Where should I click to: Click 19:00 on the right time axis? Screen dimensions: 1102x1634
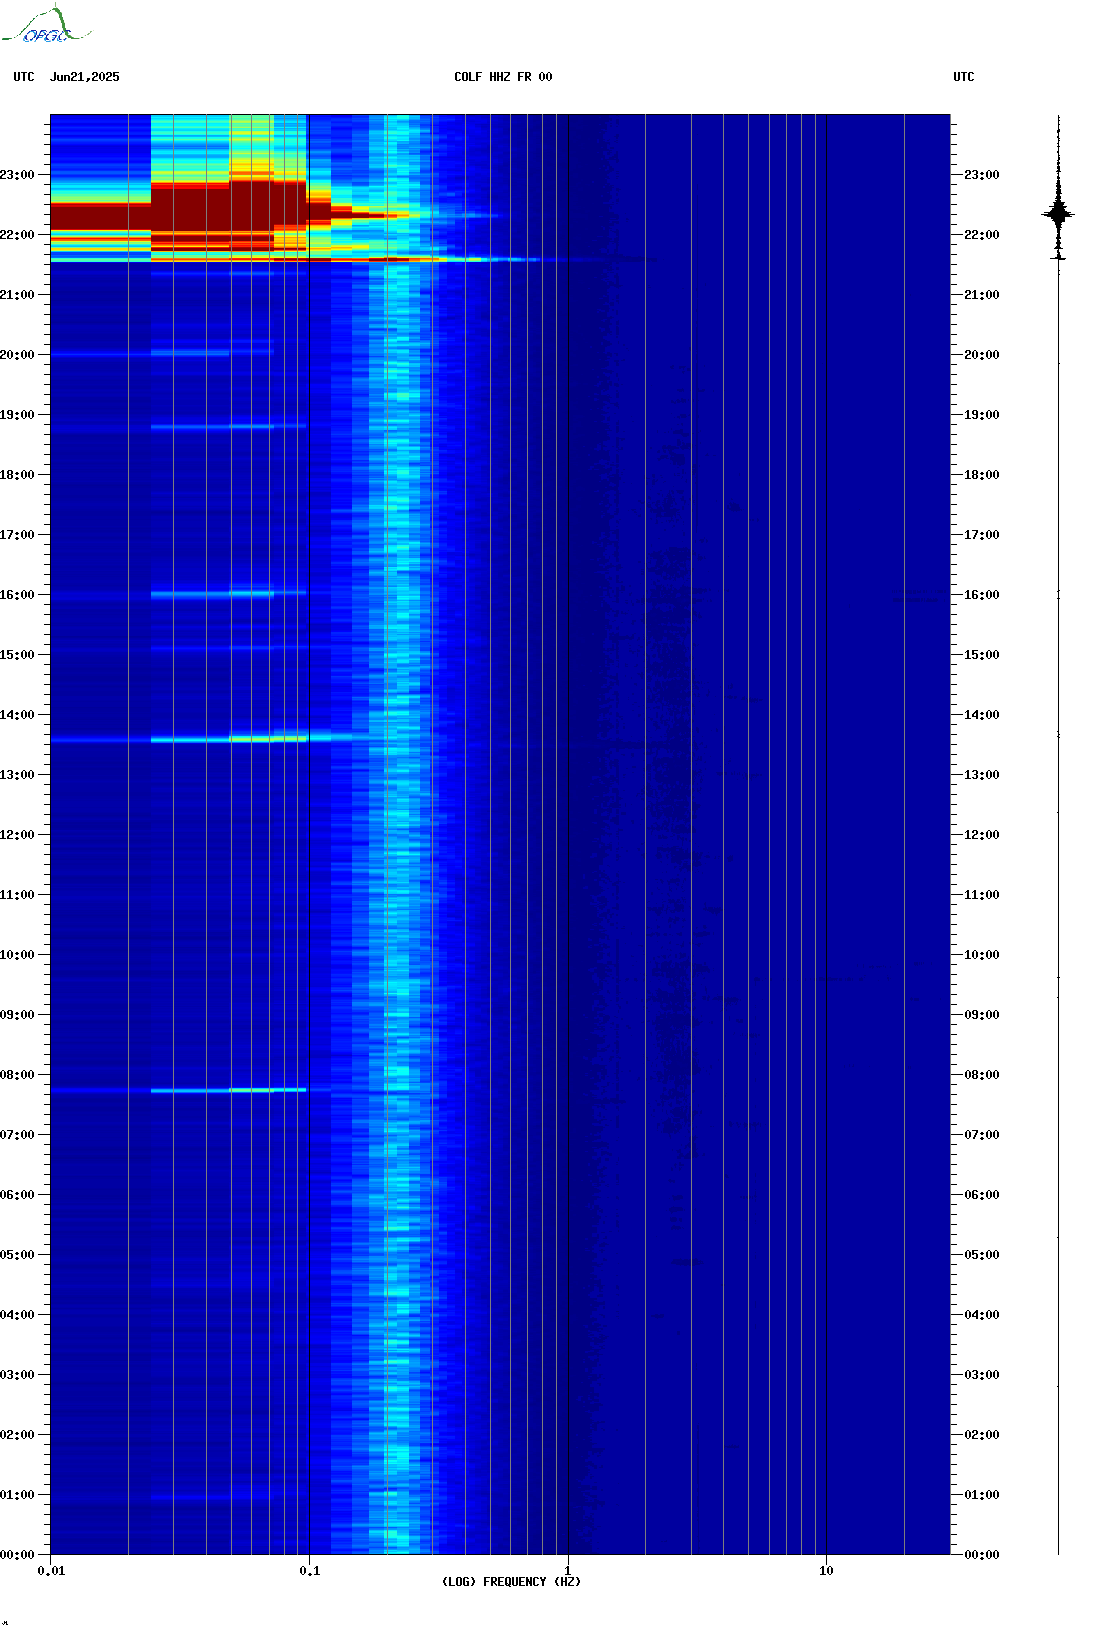click(x=981, y=415)
